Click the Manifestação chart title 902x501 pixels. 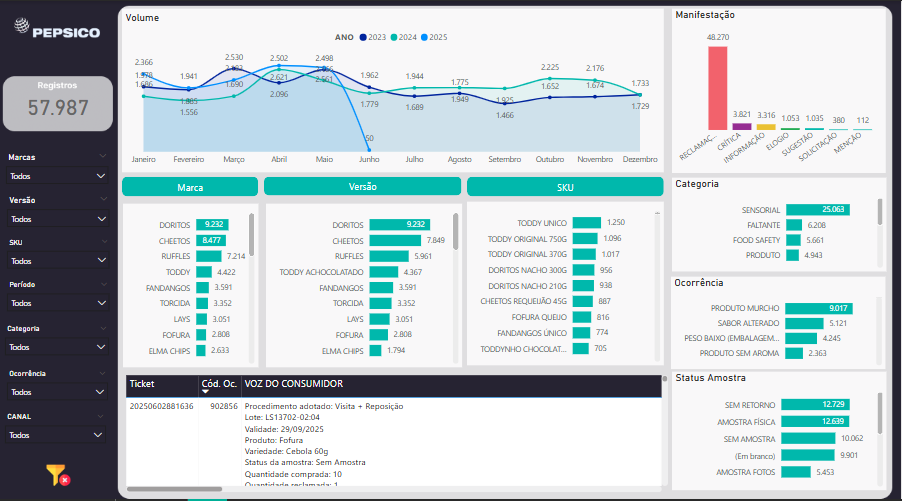click(x=705, y=15)
